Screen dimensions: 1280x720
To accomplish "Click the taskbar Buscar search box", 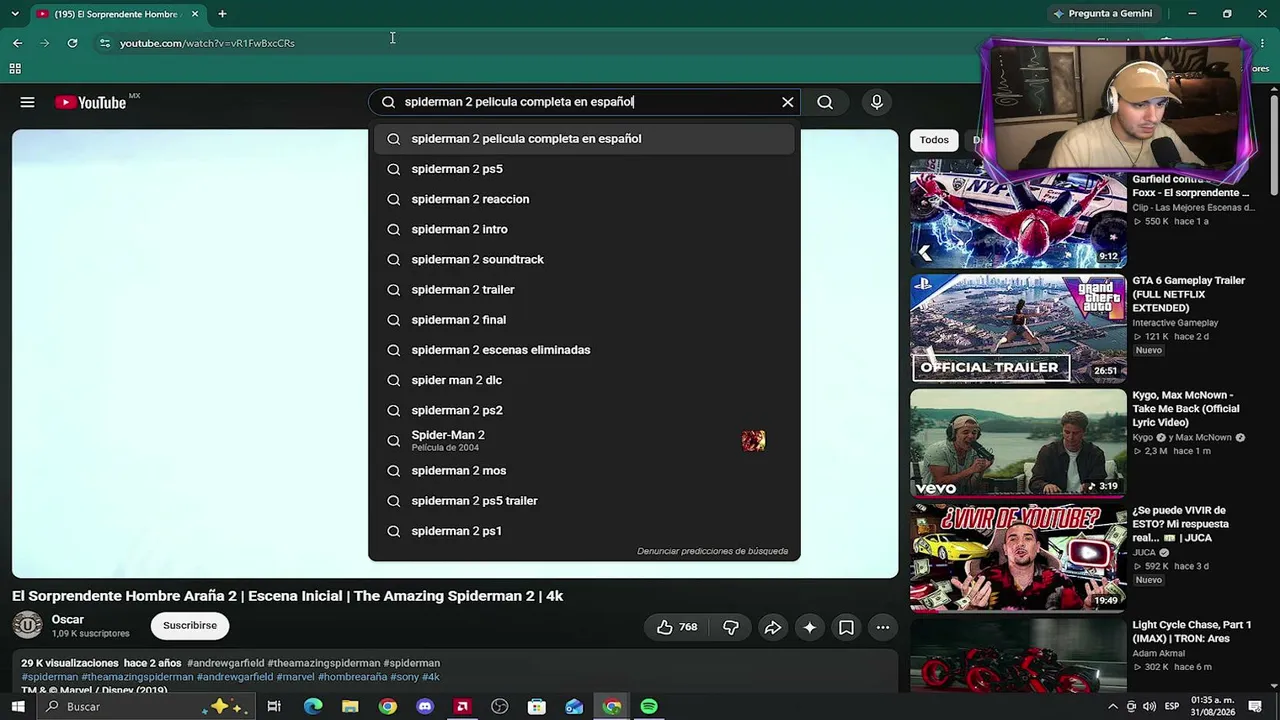I will pos(144,707).
